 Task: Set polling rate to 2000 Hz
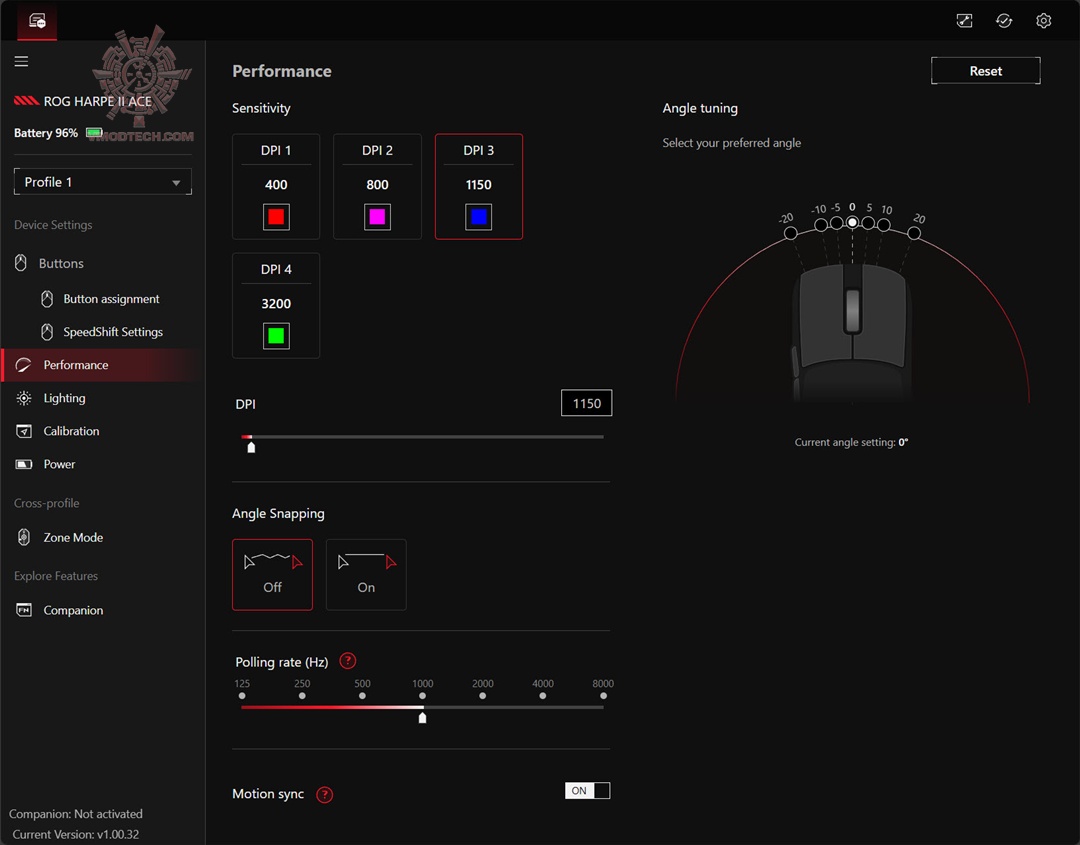coord(483,696)
